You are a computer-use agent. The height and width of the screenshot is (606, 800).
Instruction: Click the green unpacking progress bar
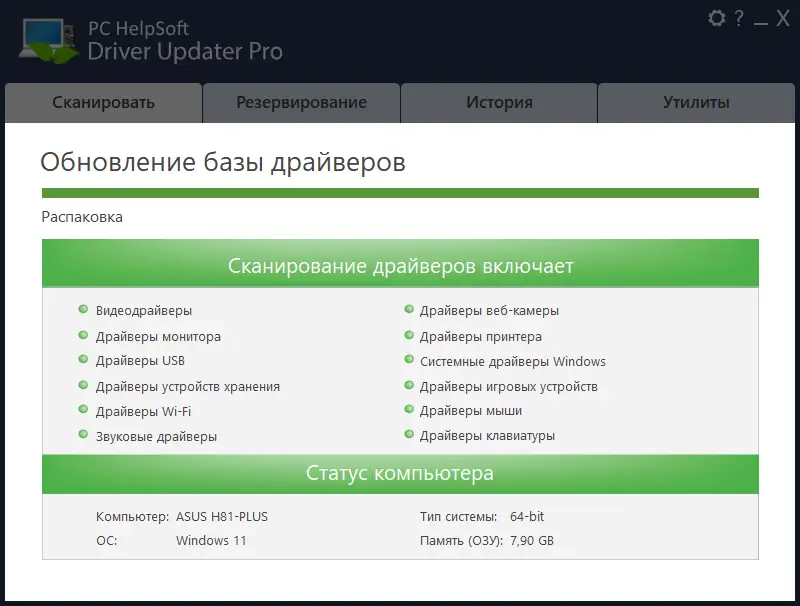(x=400, y=188)
